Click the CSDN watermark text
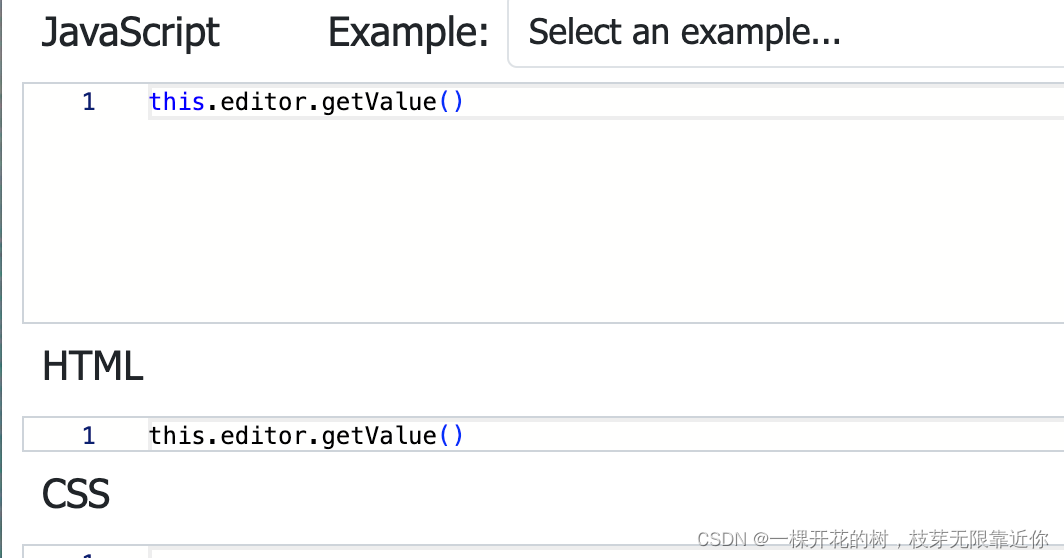This screenshot has width=1064, height=558. [873, 539]
